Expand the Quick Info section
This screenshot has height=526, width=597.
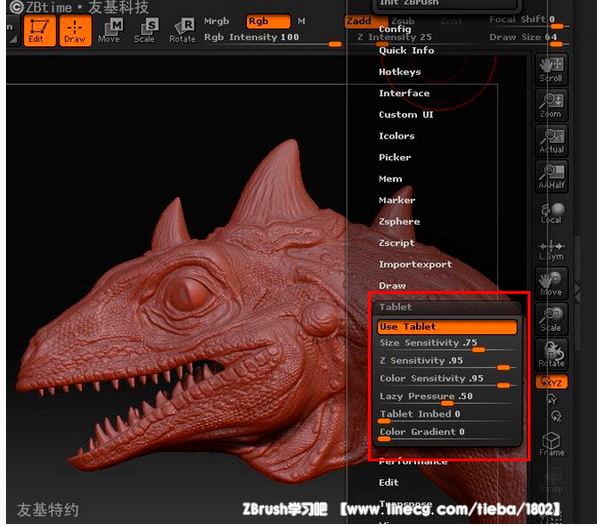[x=406, y=51]
